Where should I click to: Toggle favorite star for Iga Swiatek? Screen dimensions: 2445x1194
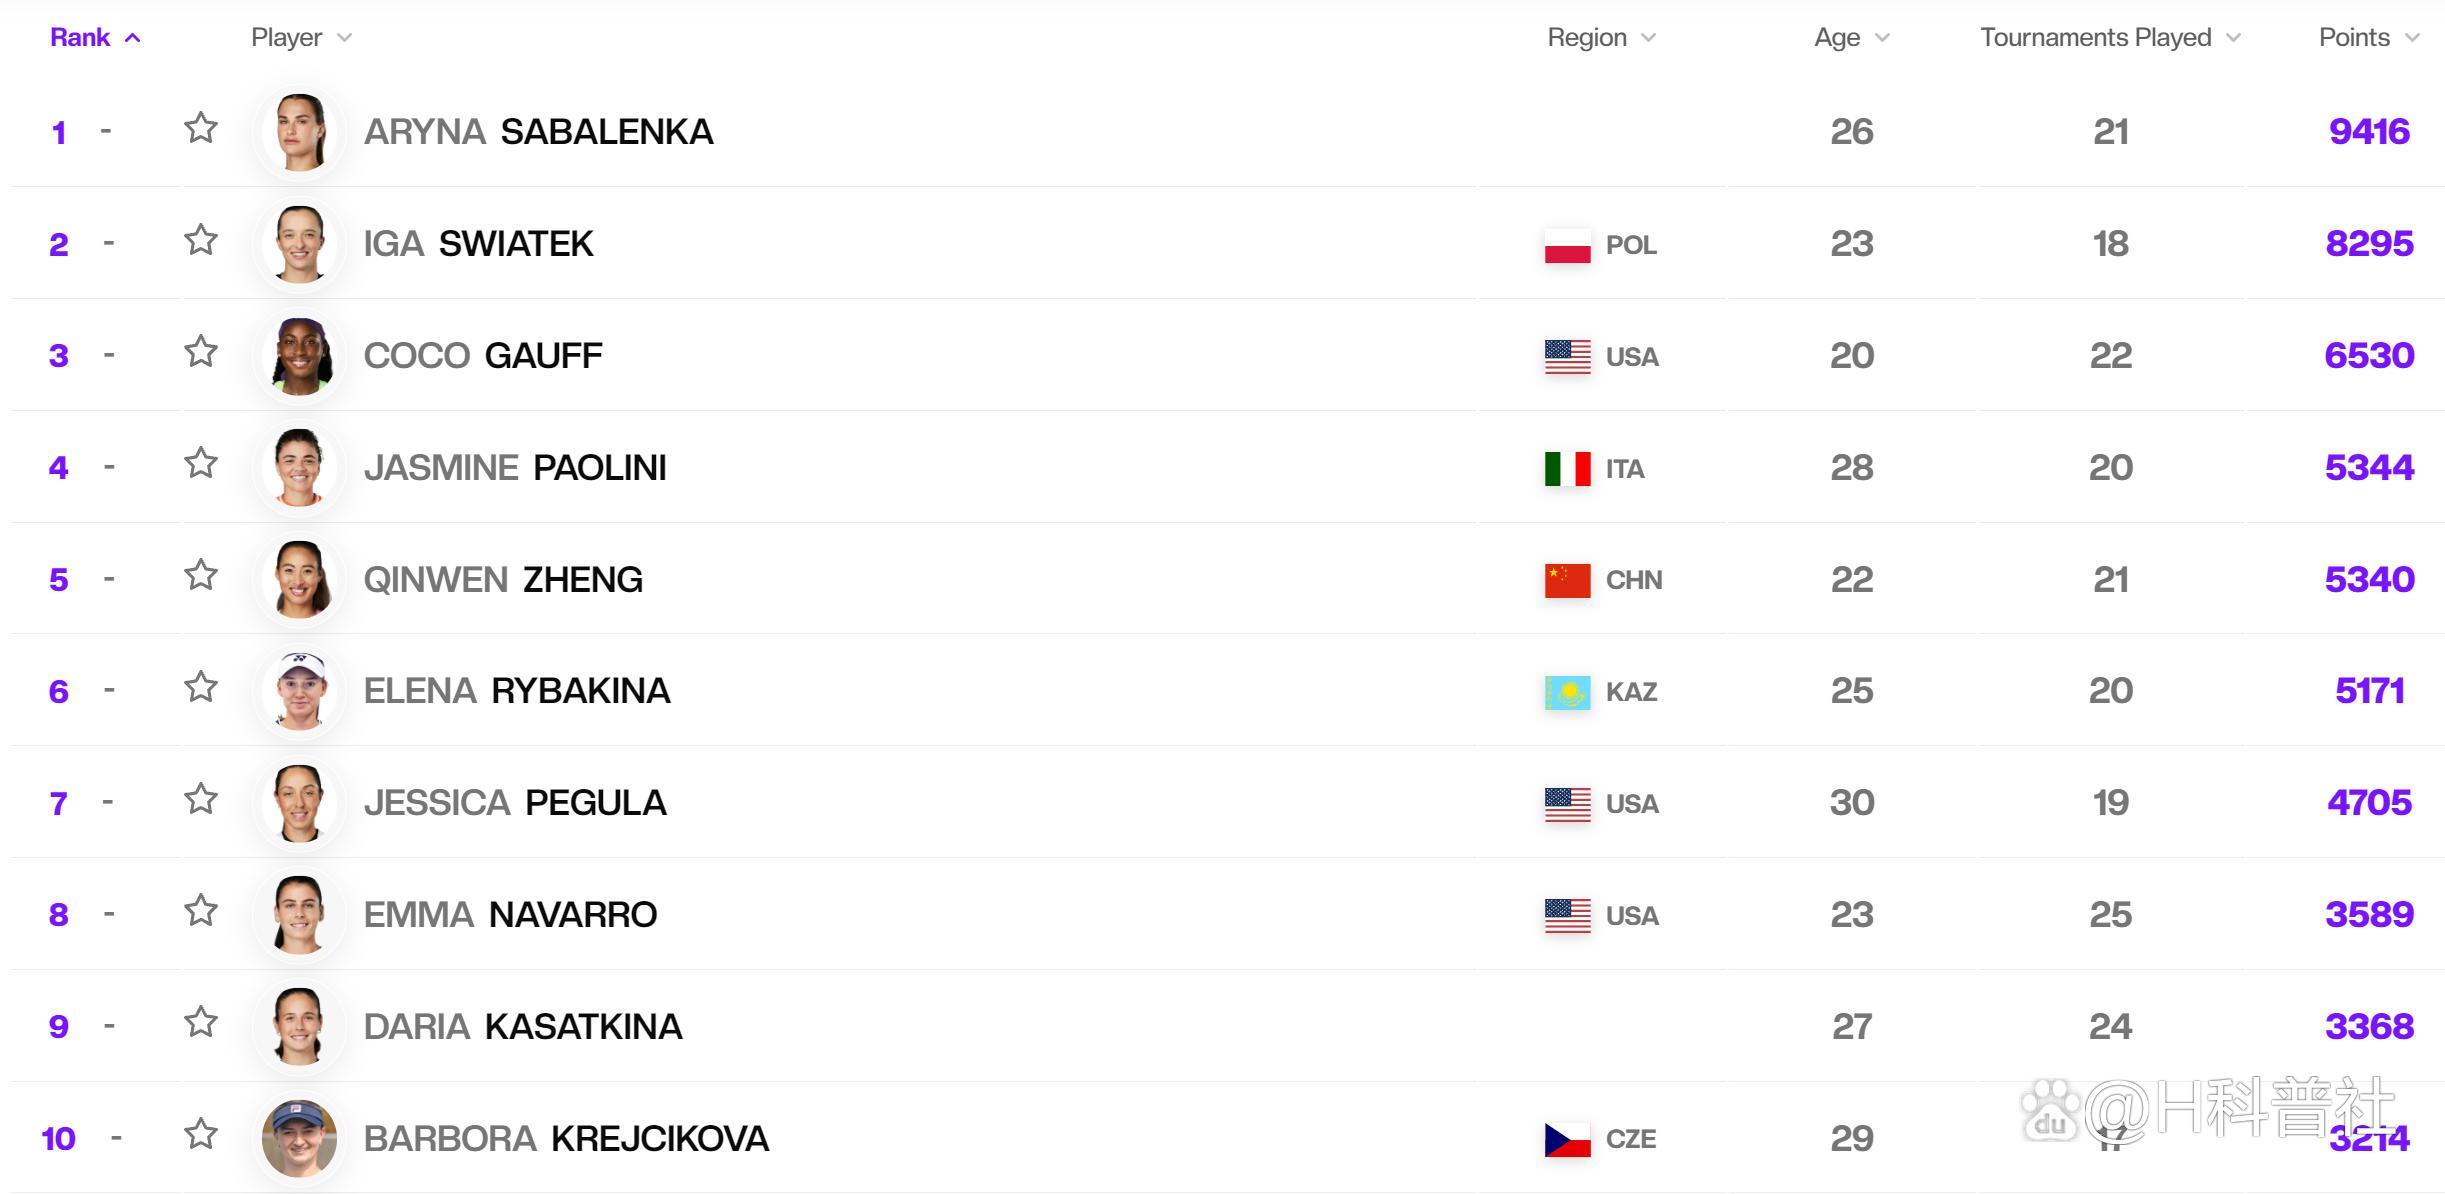pos(201,240)
